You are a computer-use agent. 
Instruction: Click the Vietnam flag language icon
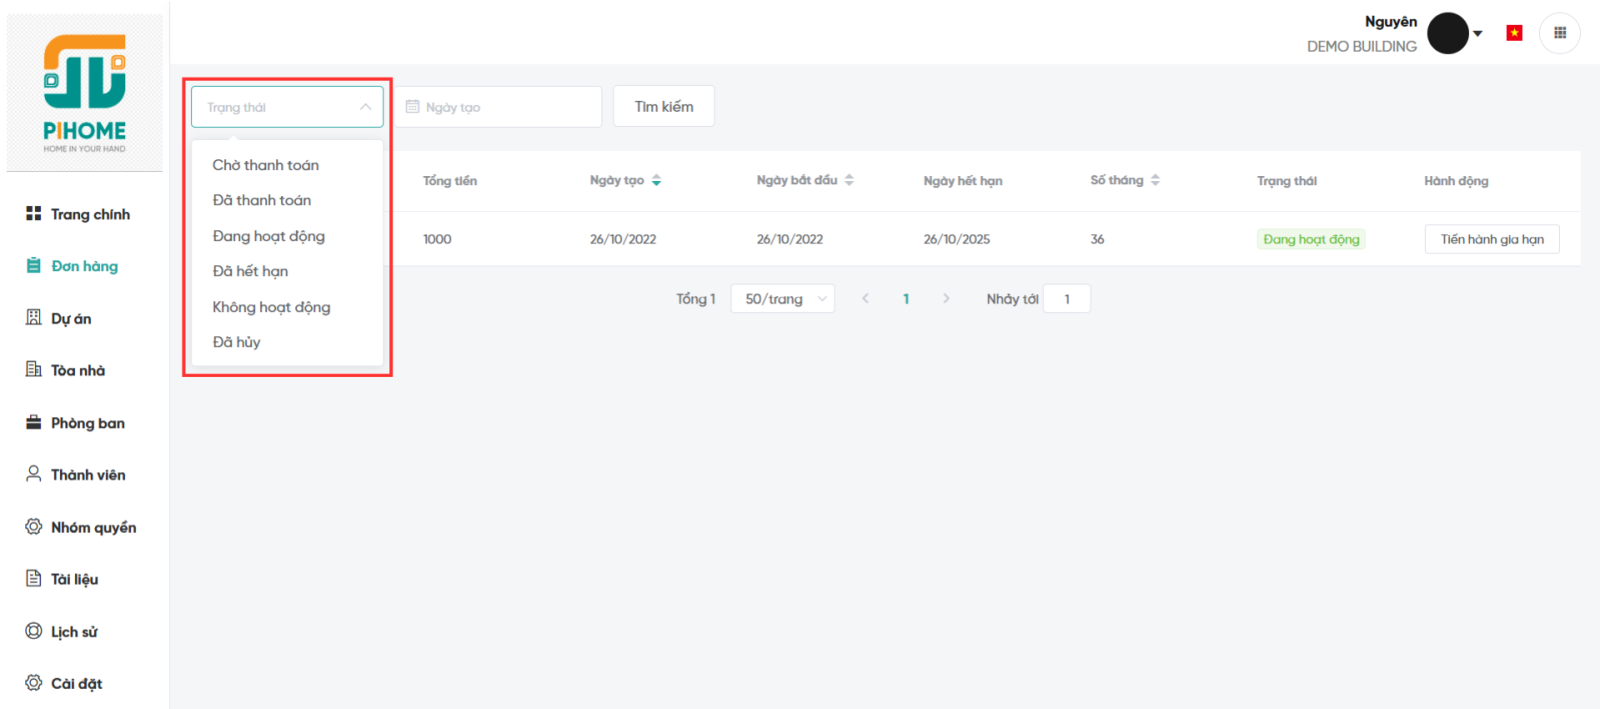[x=1514, y=33]
